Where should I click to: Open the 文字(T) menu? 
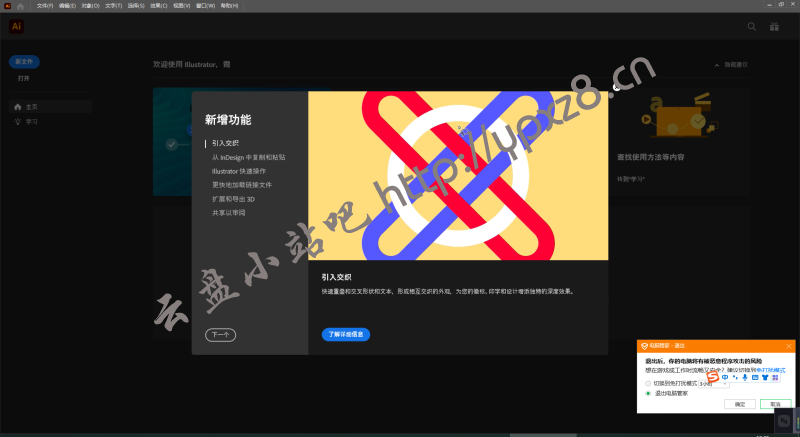[113, 6]
